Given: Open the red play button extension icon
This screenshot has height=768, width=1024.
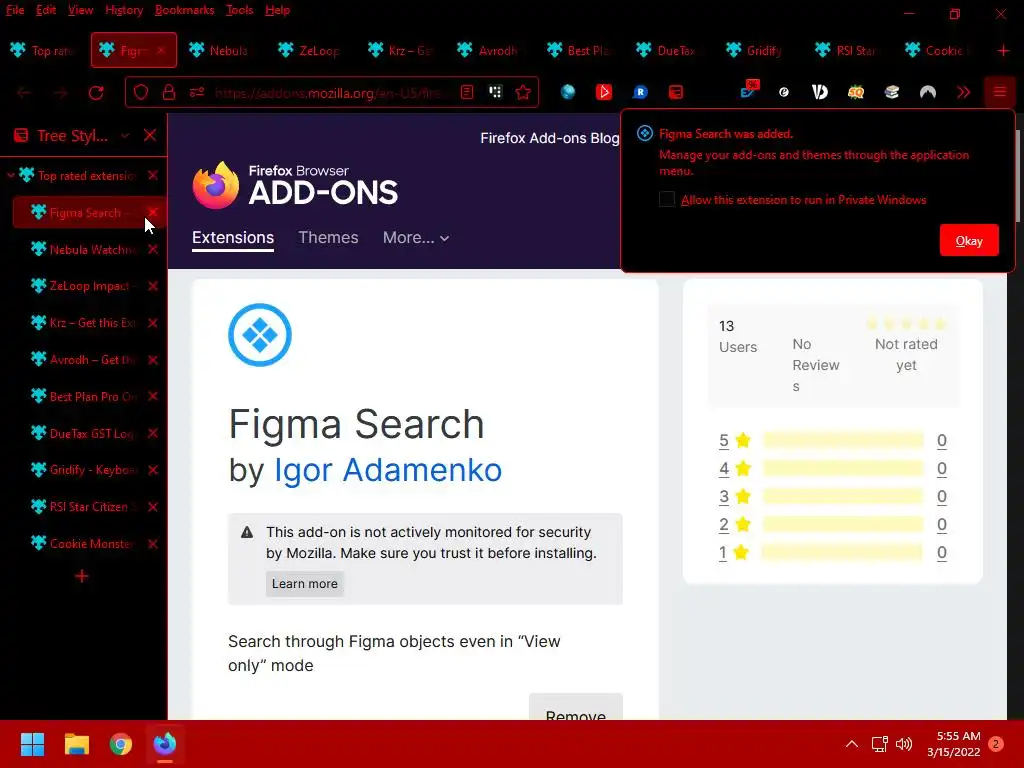Looking at the screenshot, I should (604, 92).
